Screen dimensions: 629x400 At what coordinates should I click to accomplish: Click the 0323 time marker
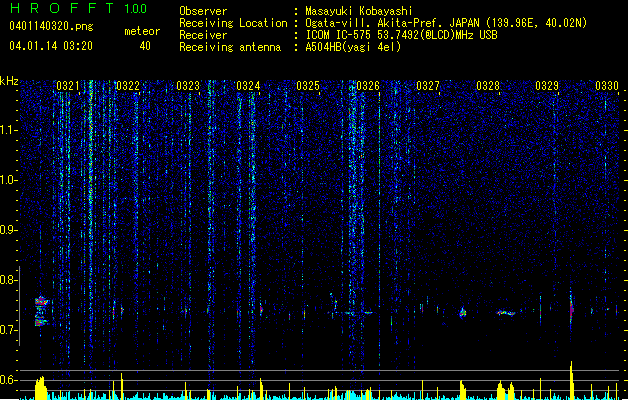tap(188, 85)
